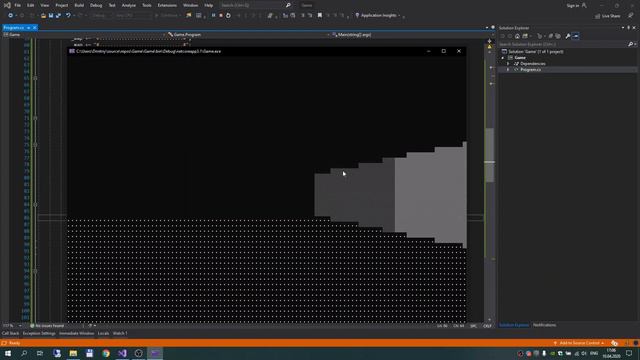The image size is (640, 360).
Task: Click the taskbar Search icon
Action: (x=24, y=353)
